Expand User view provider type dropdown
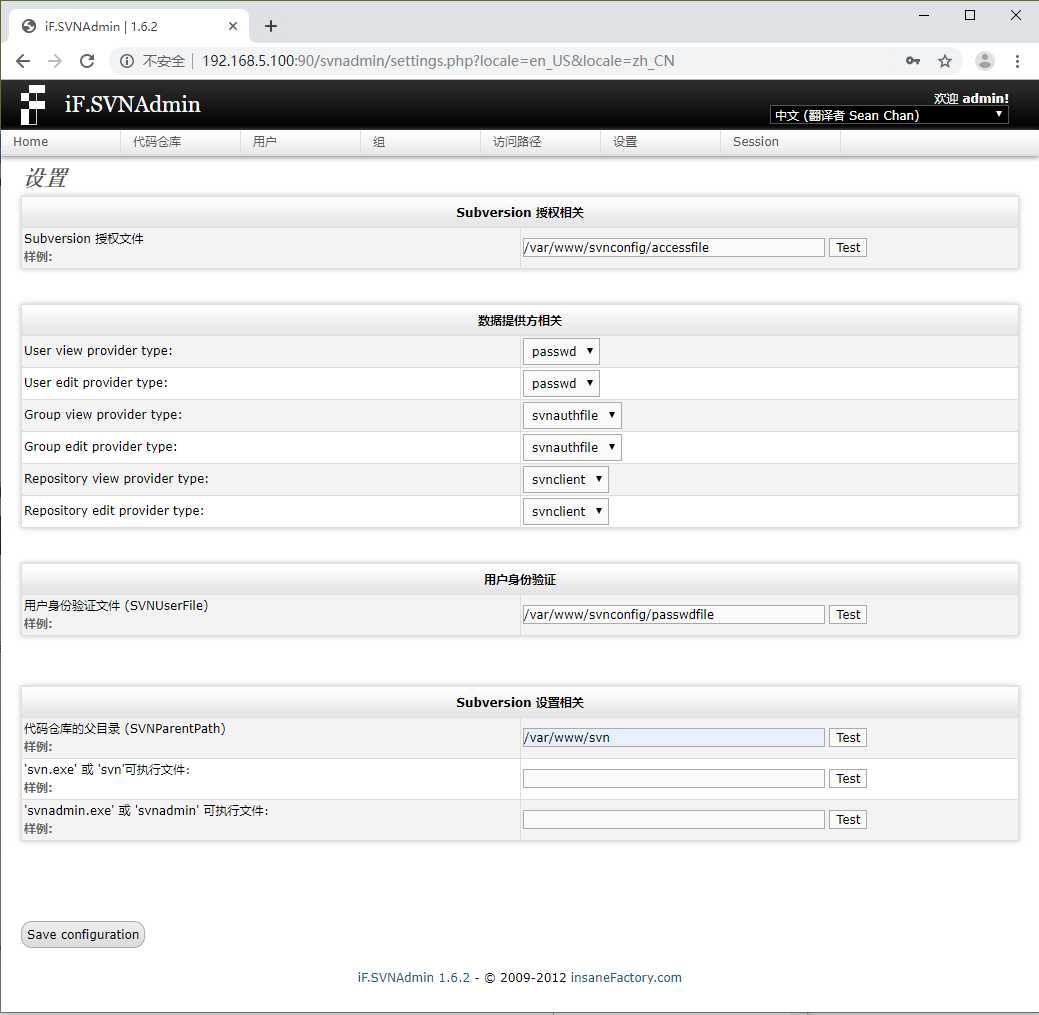Screen dimensions: 1039x1015 (x=561, y=351)
